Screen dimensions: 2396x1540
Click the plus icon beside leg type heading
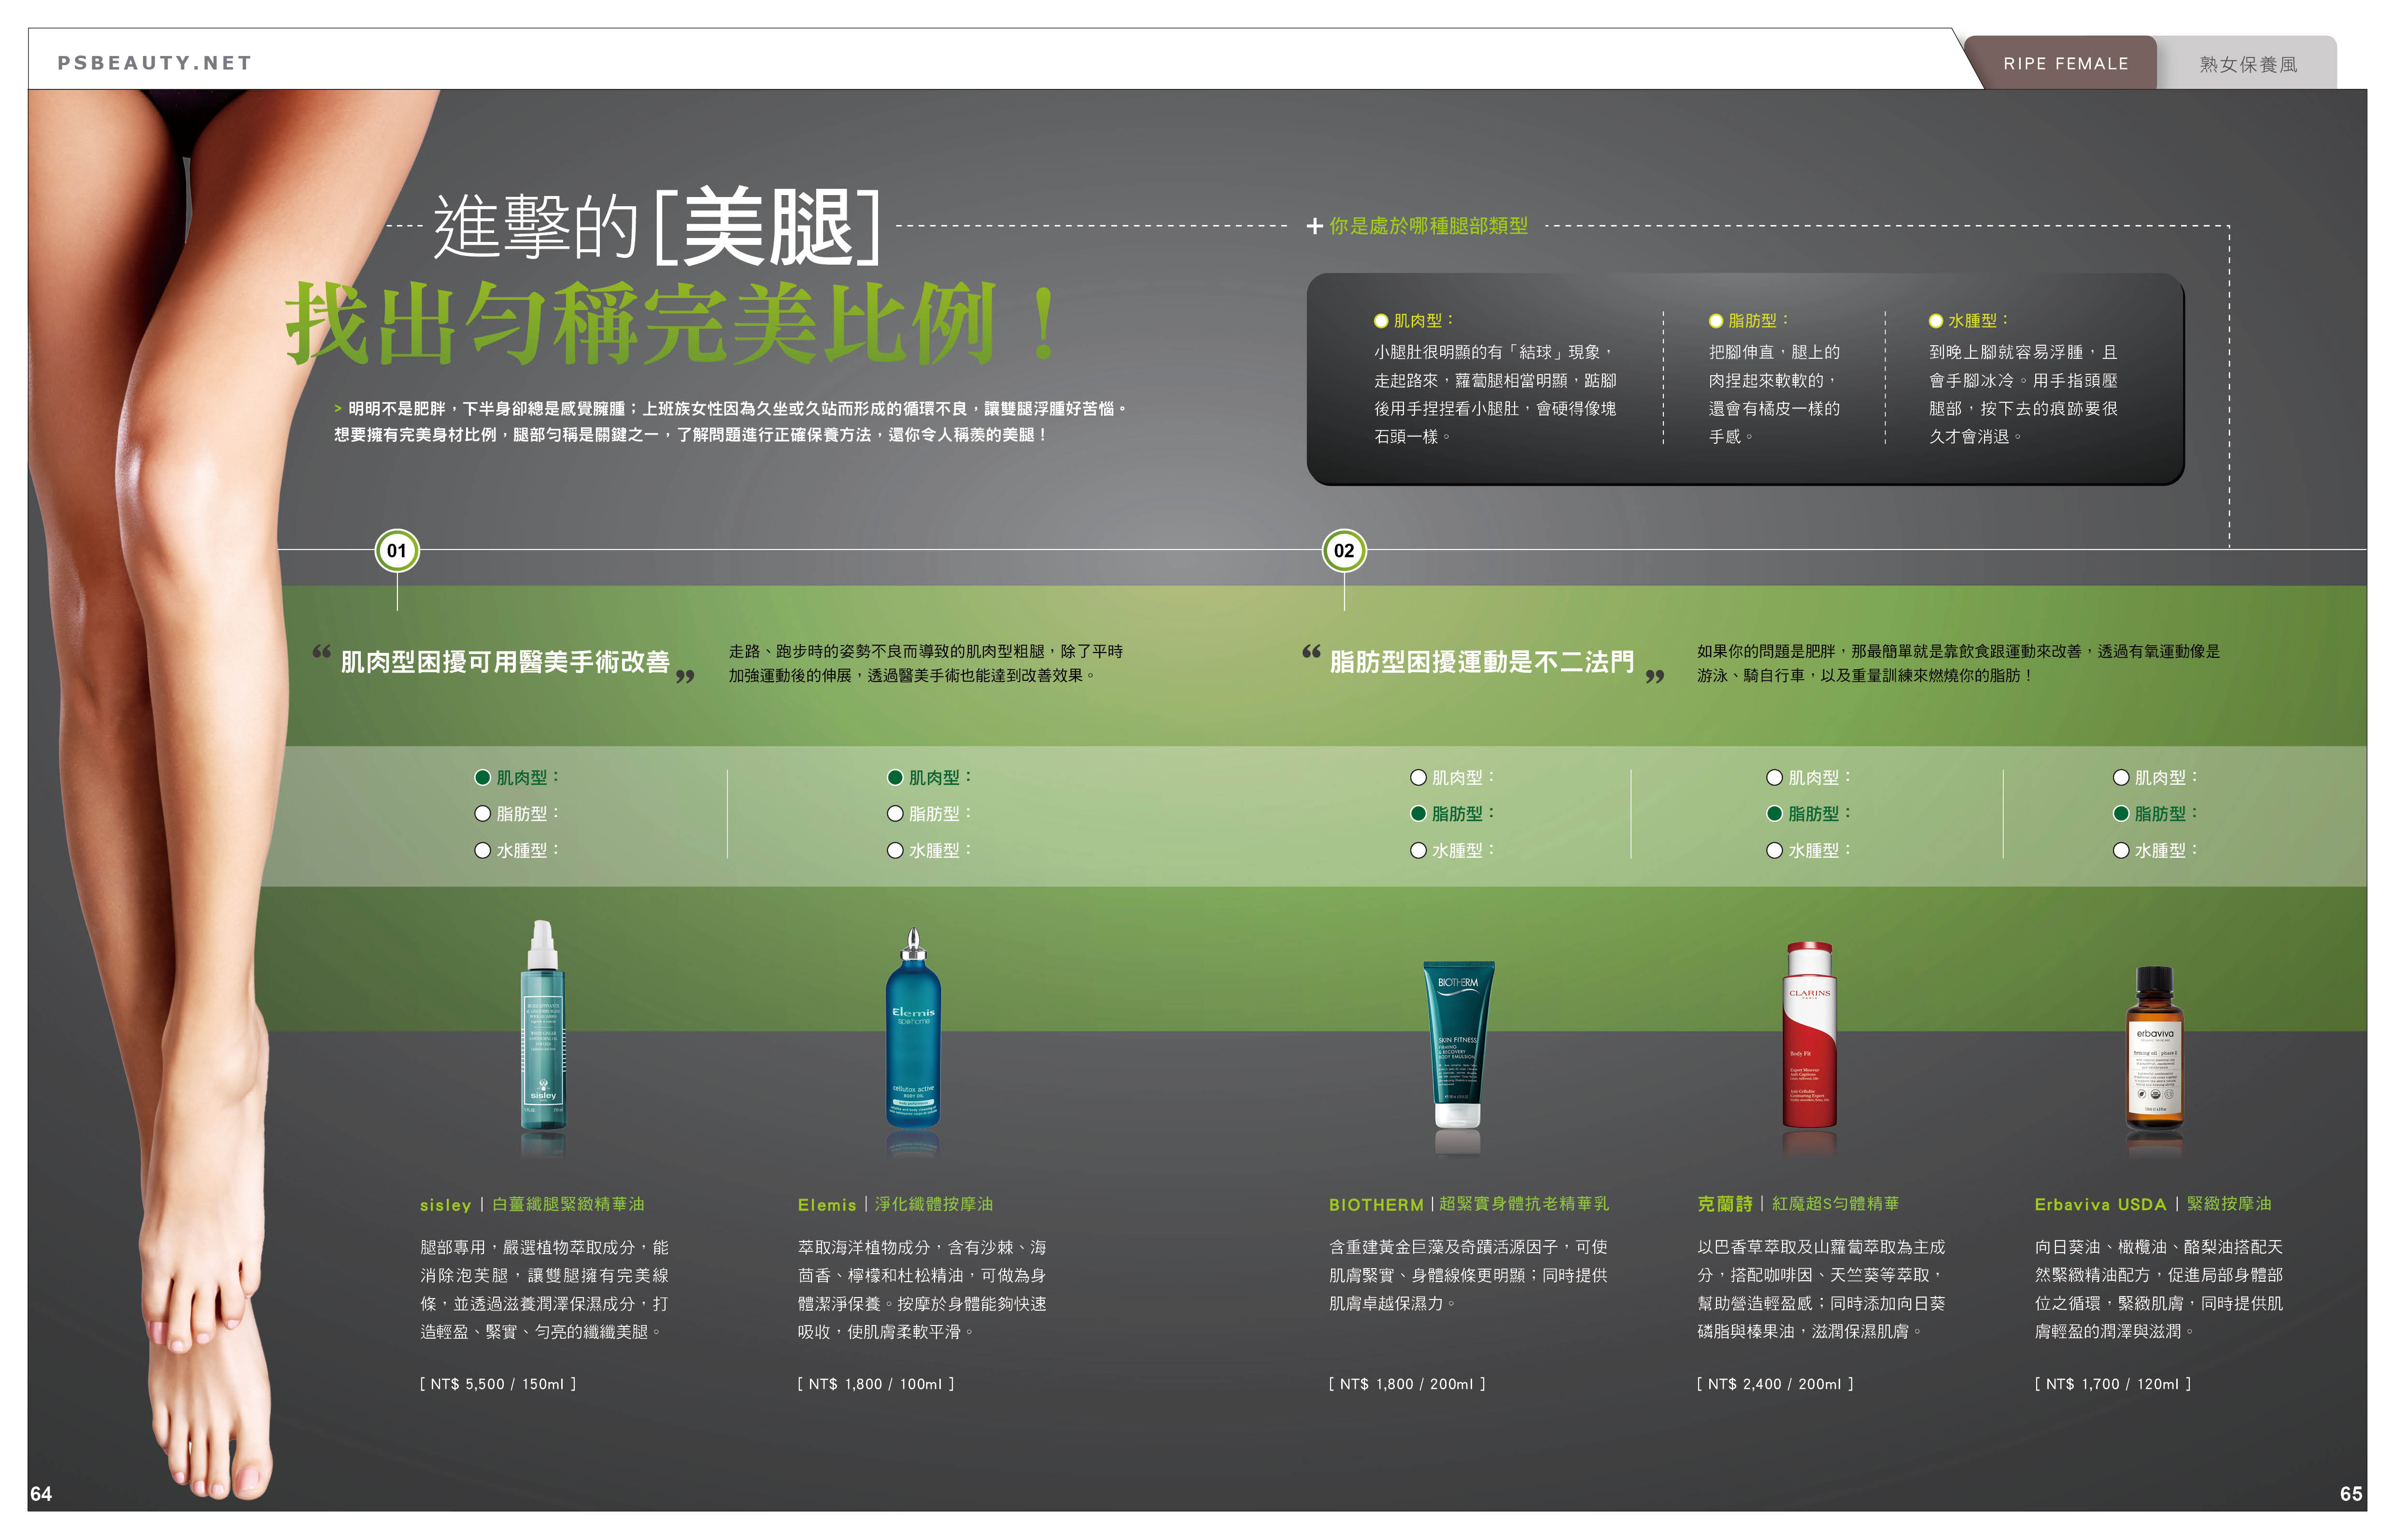pos(1315,227)
